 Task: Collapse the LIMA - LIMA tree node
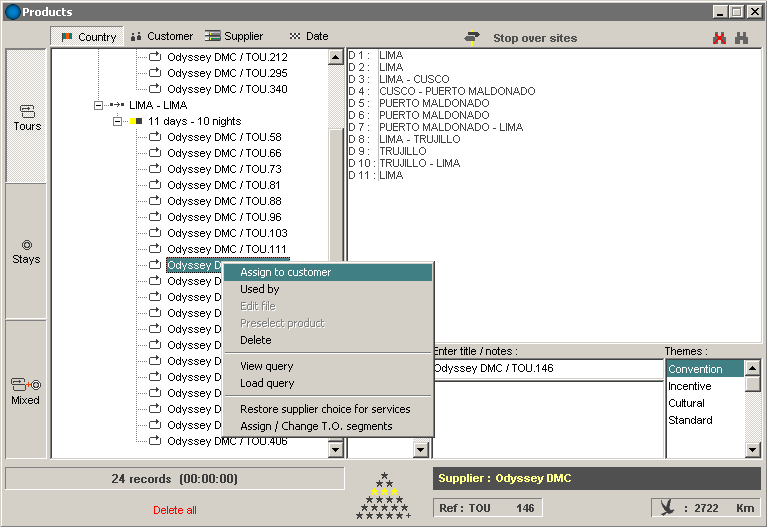pos(99,105)
